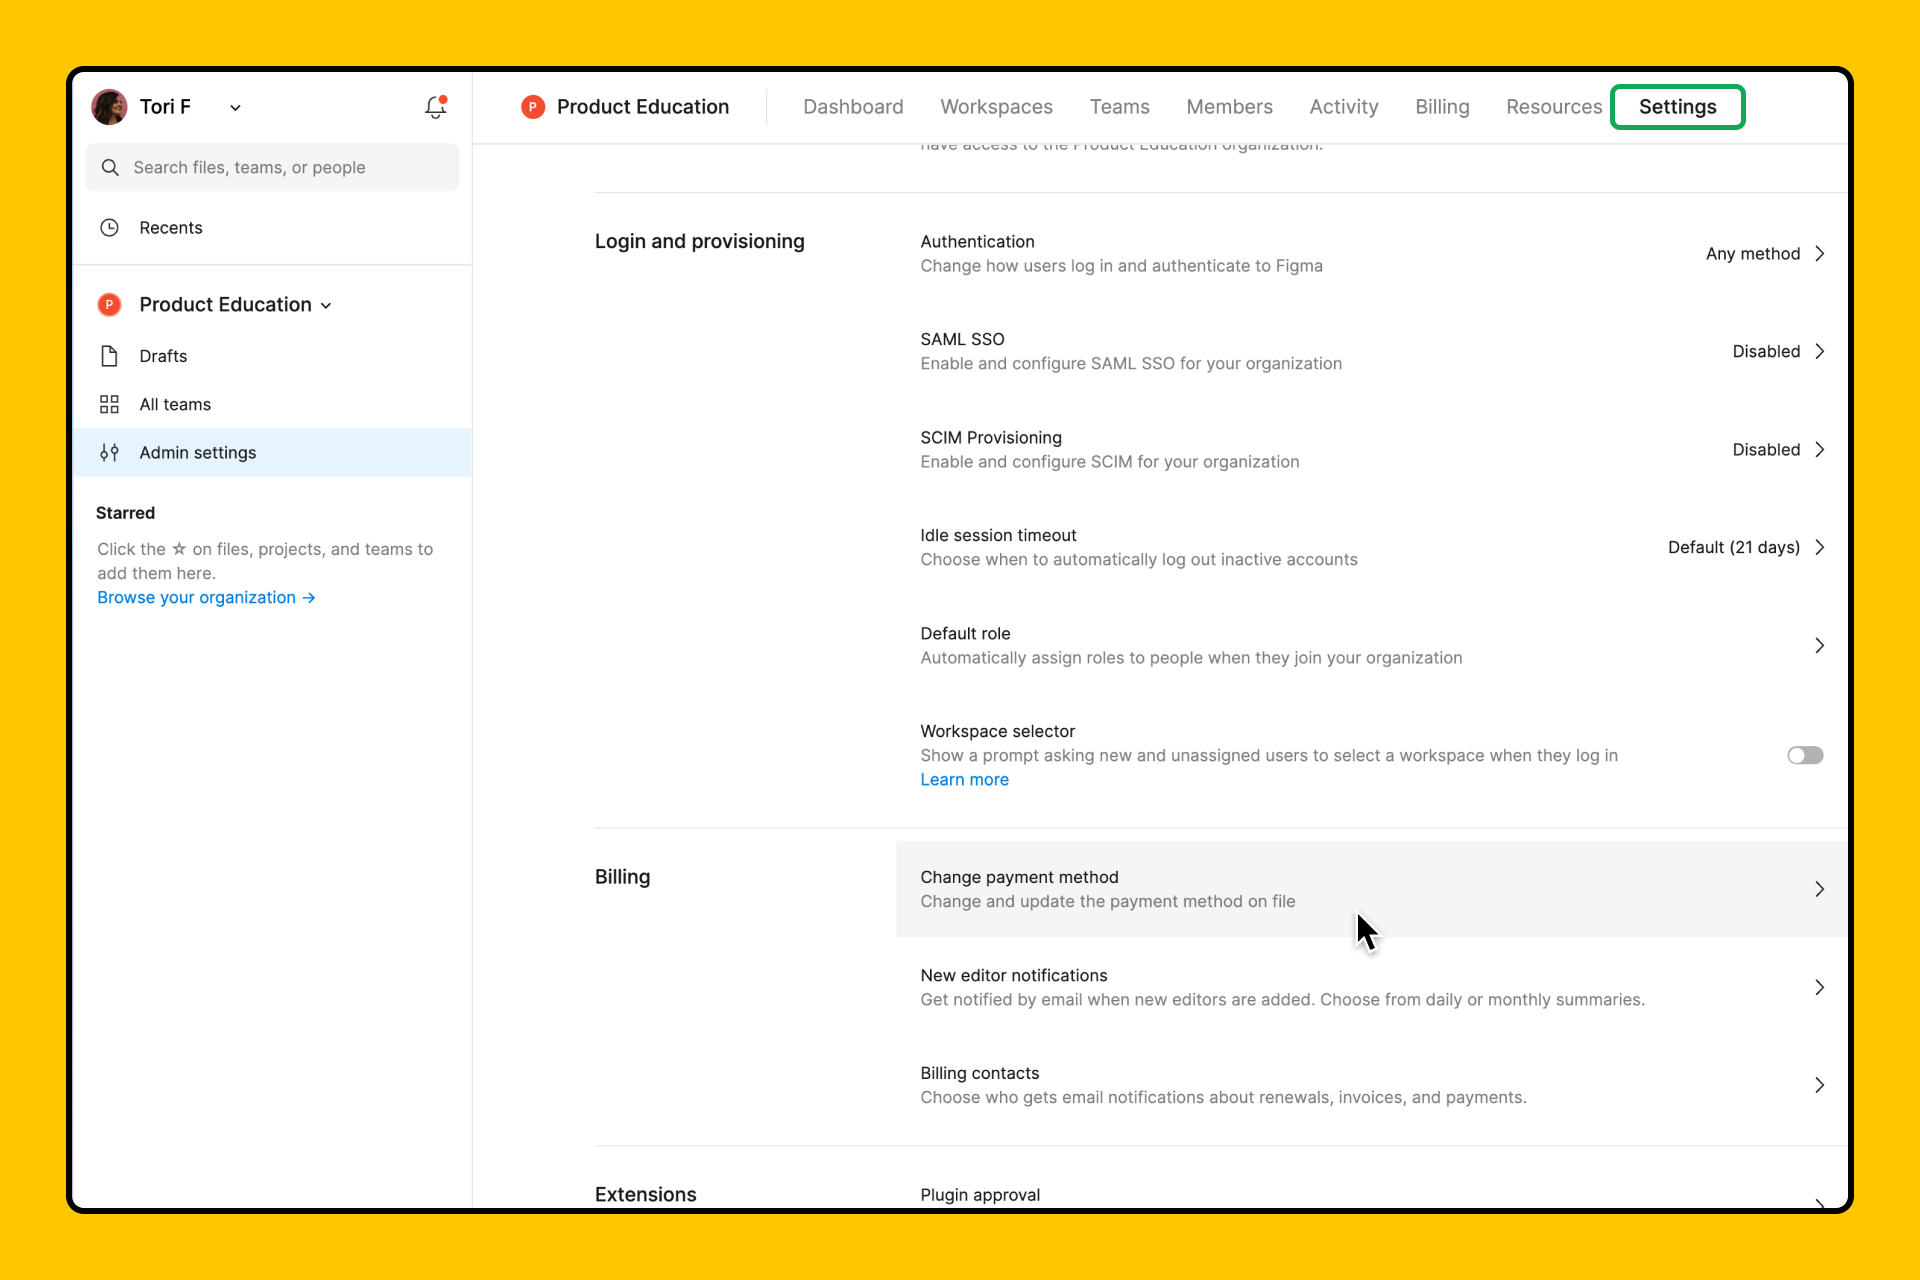This screenshot has height=1280, width=1920.
Task: Open the Learn more link
Action: (x=963, y=779)
